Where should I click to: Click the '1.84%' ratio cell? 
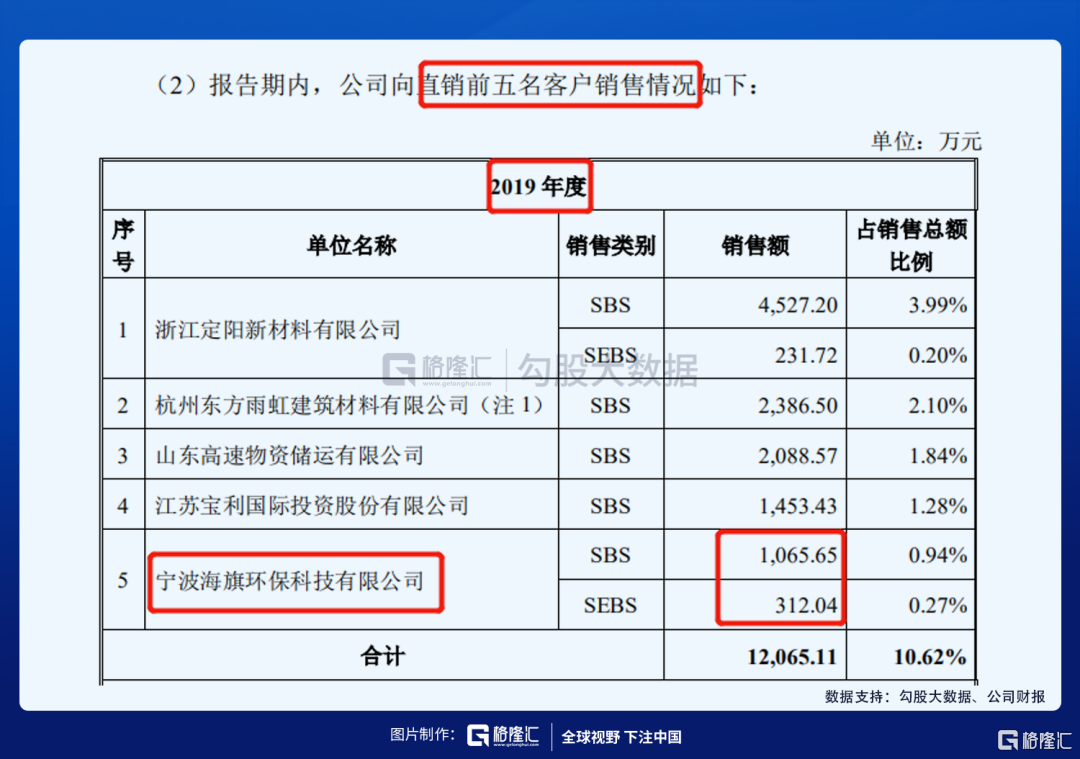pyautogui.click(x=911, y=455)
